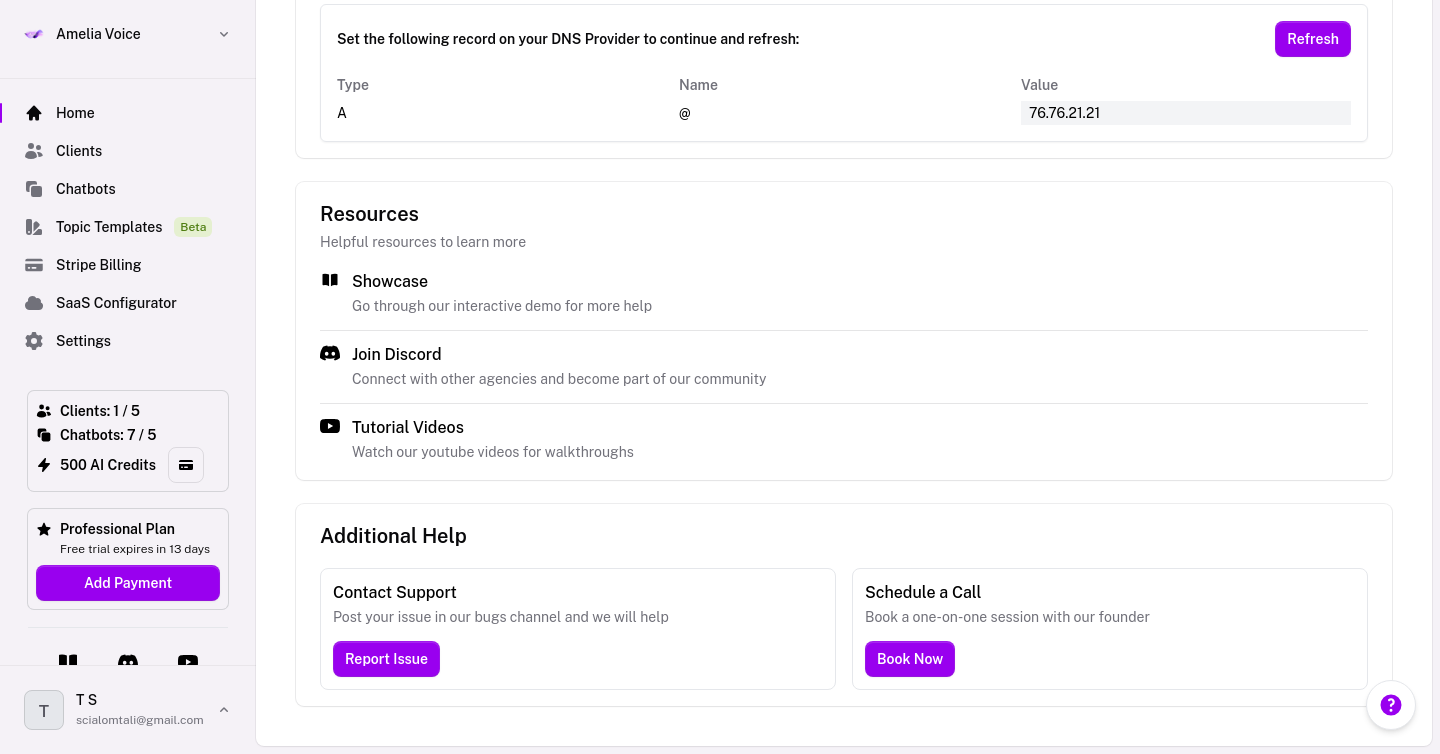Navigate to Topic Templates
Image resolution: width=1440 pixels, height=754 pixels.
tap(109, 227)
